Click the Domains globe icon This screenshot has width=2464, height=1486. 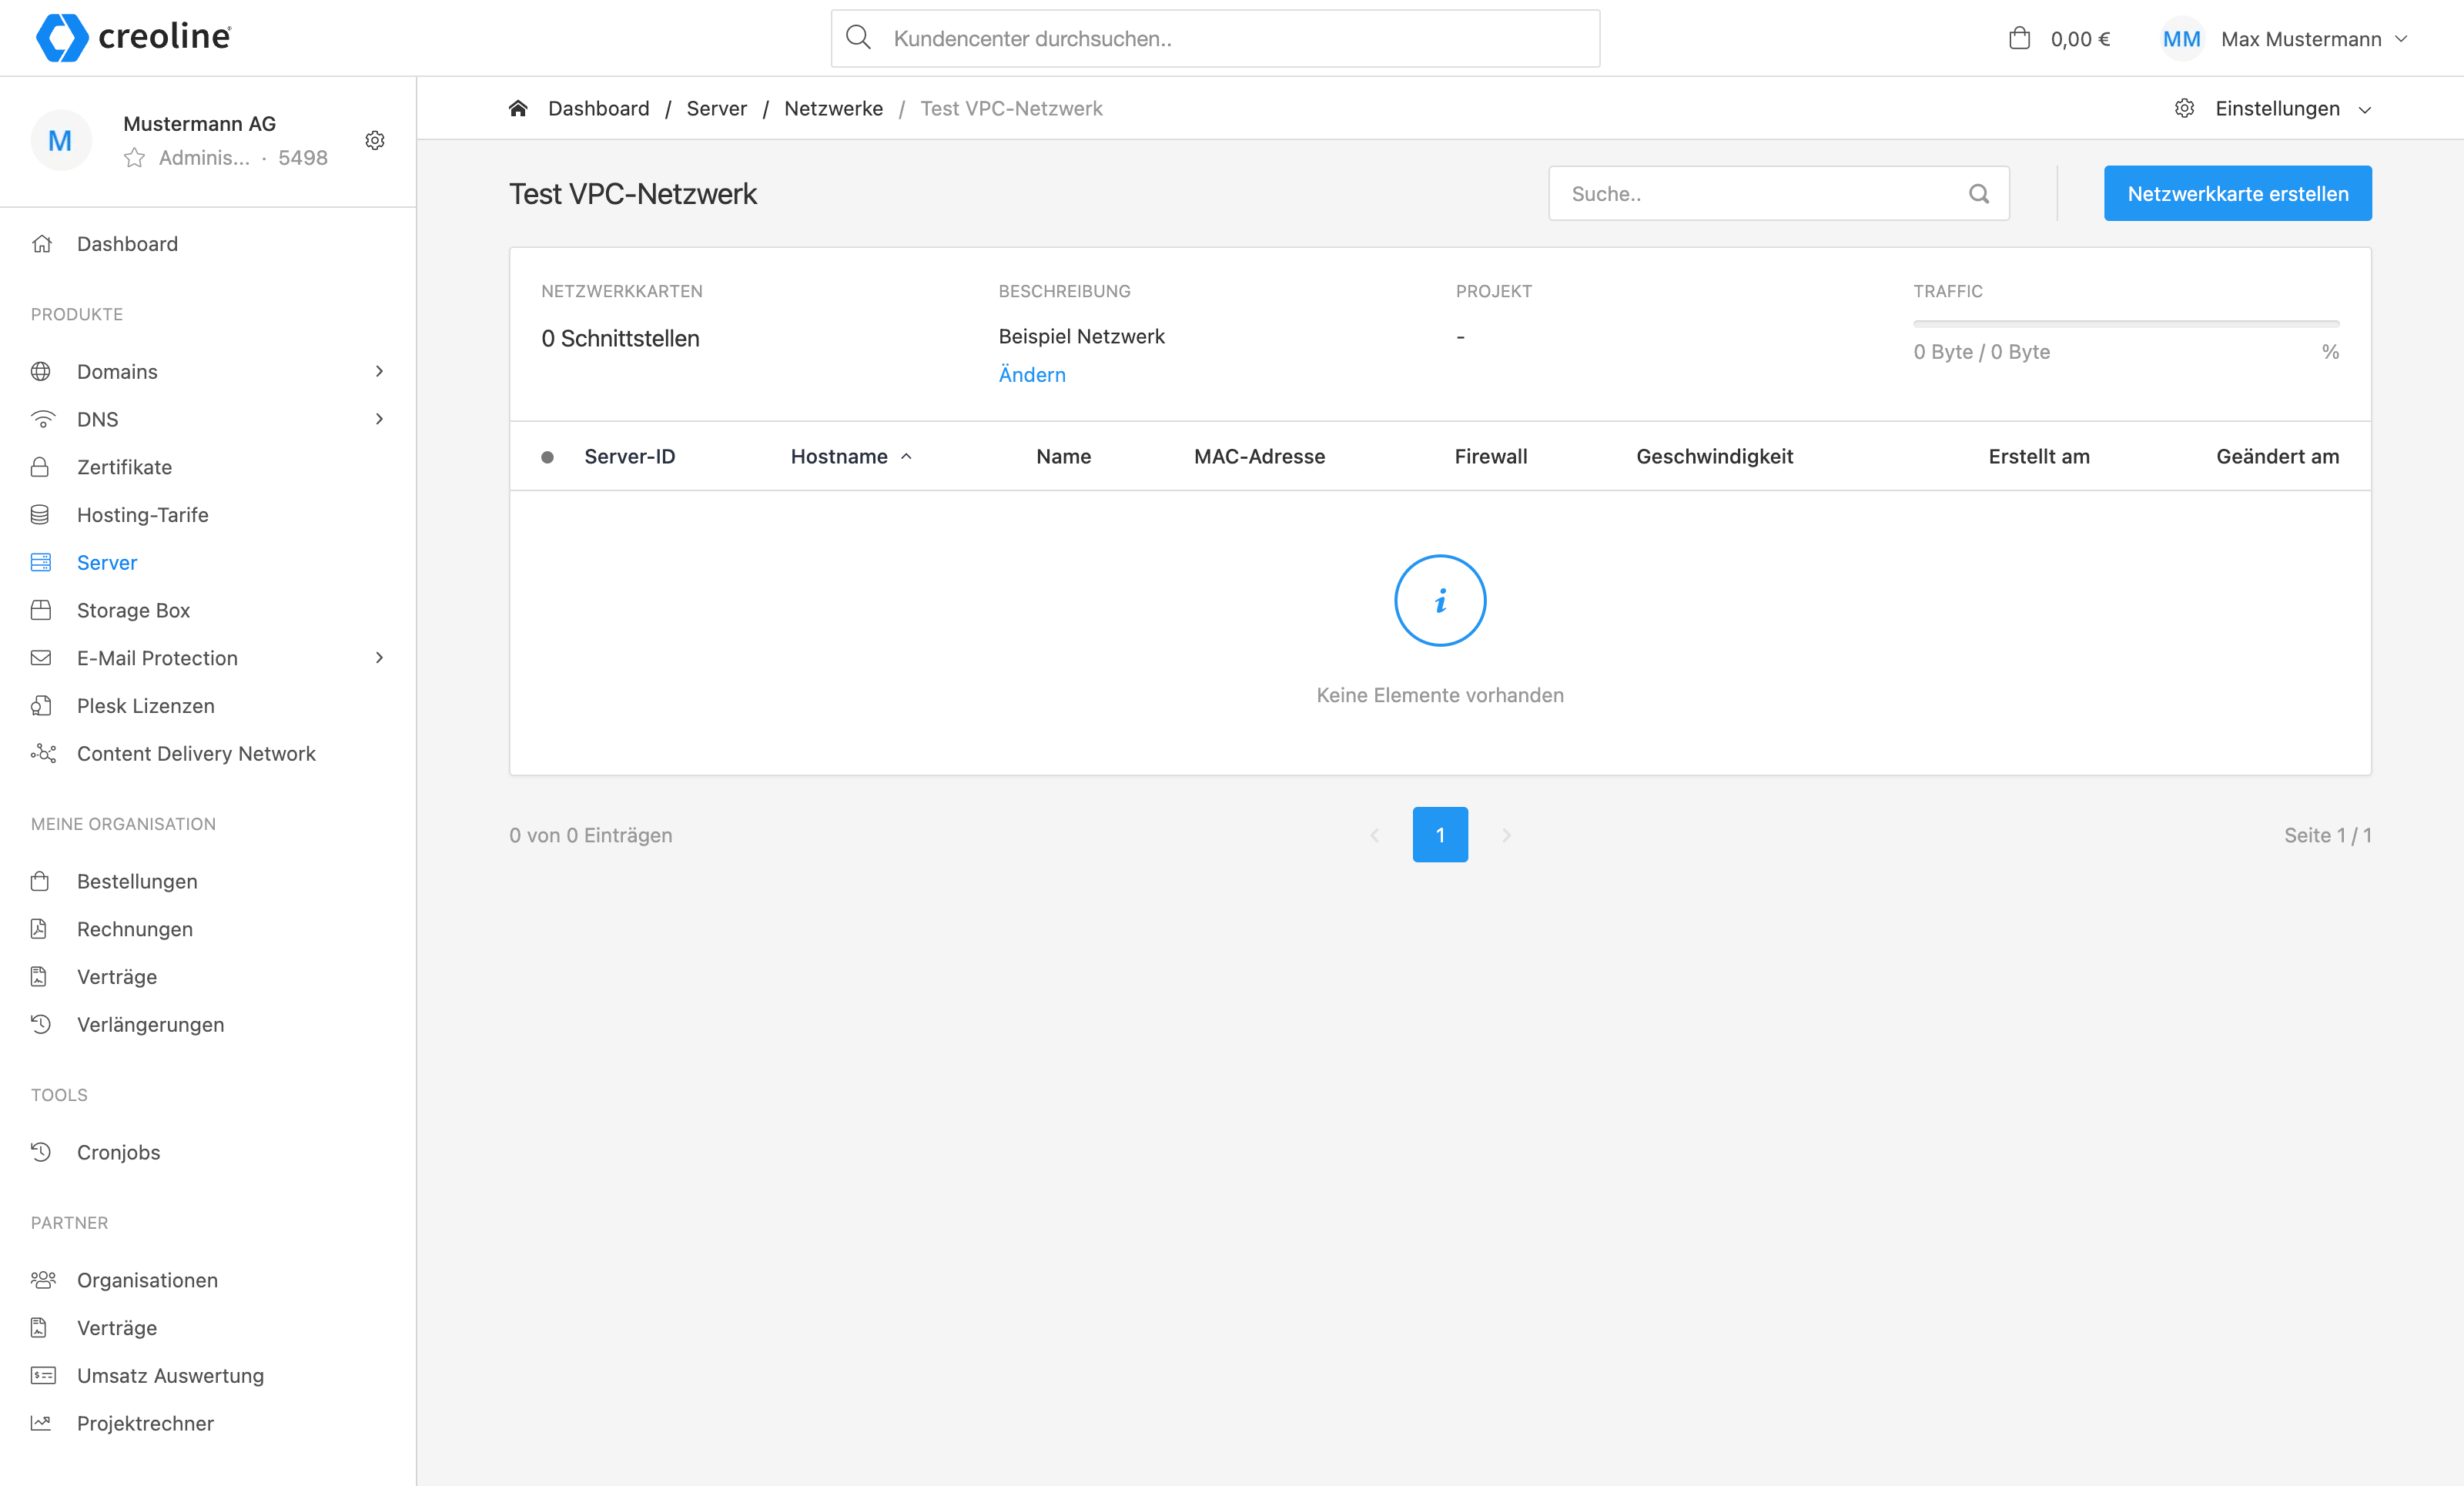41,372
